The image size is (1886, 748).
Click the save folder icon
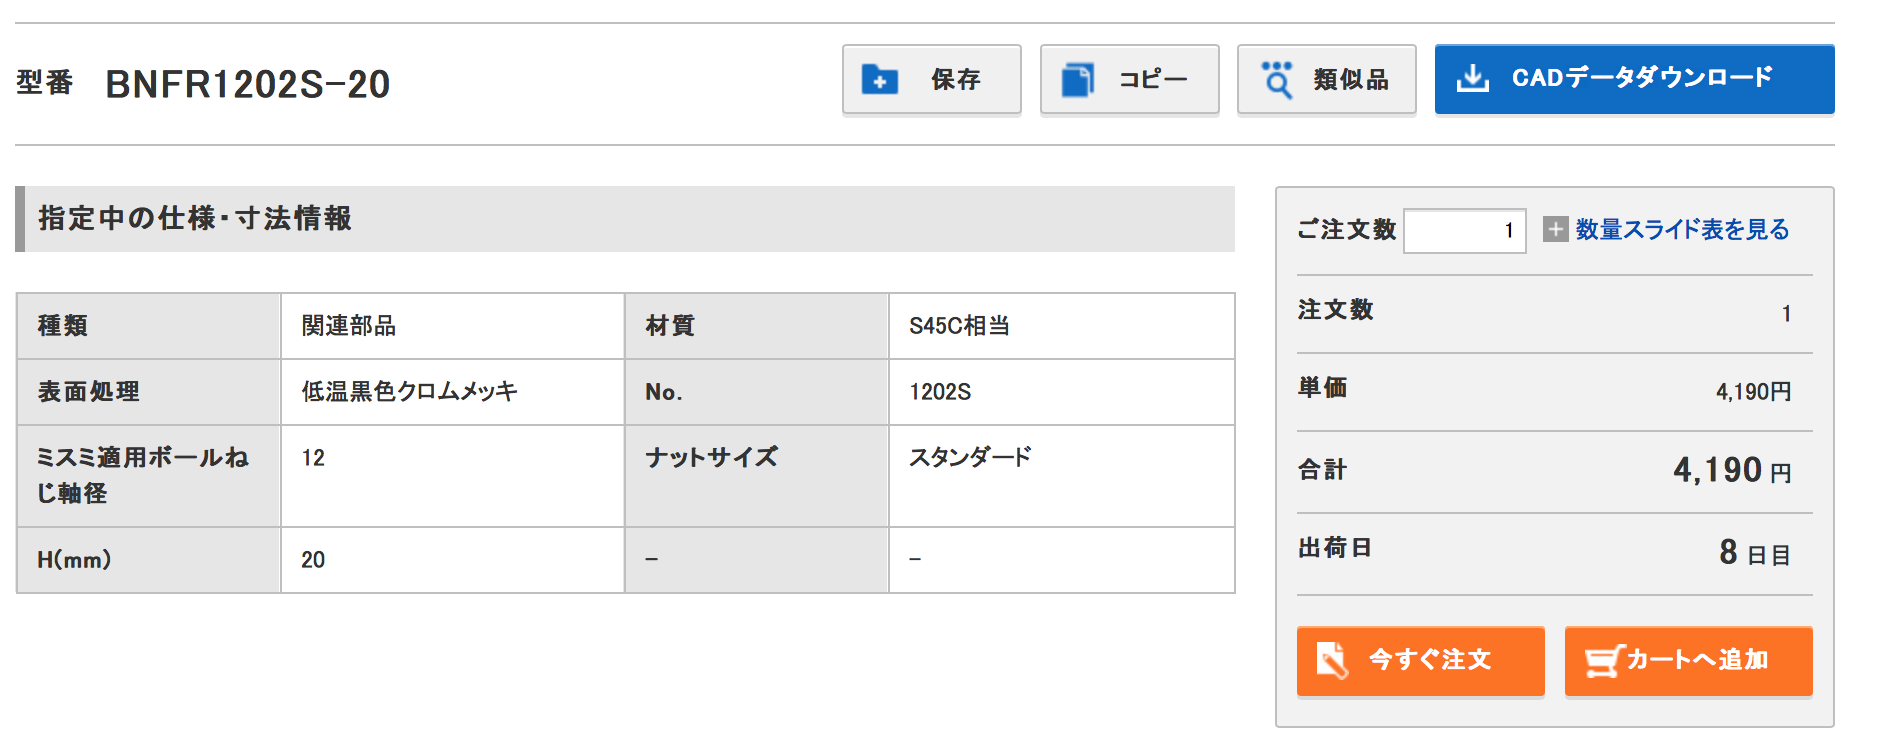point(879,79)
